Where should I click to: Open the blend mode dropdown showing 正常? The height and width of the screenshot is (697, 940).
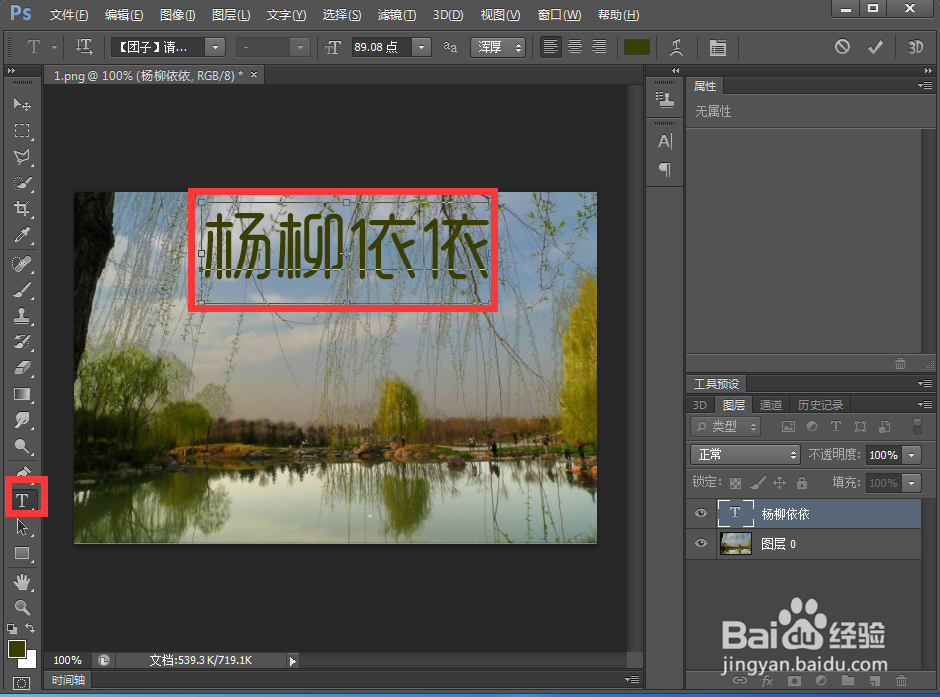pyautogui.click(x=744, y=455)
